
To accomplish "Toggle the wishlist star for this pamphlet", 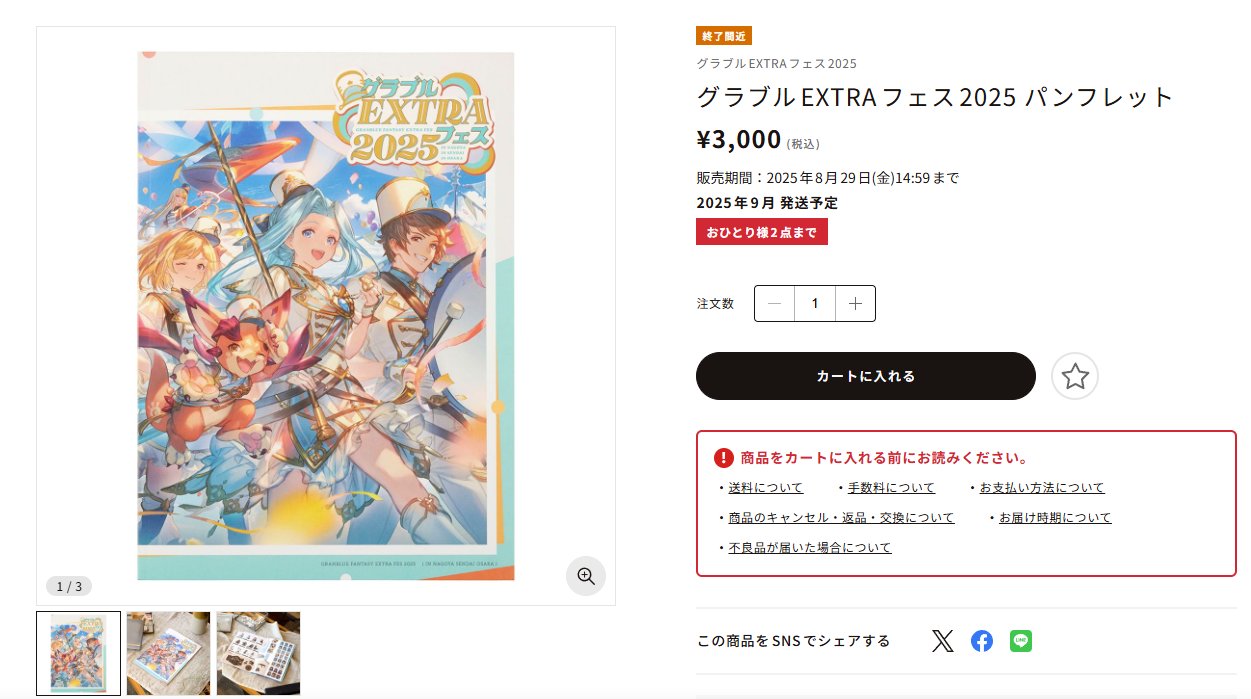I will click(x=1074, y=376).
